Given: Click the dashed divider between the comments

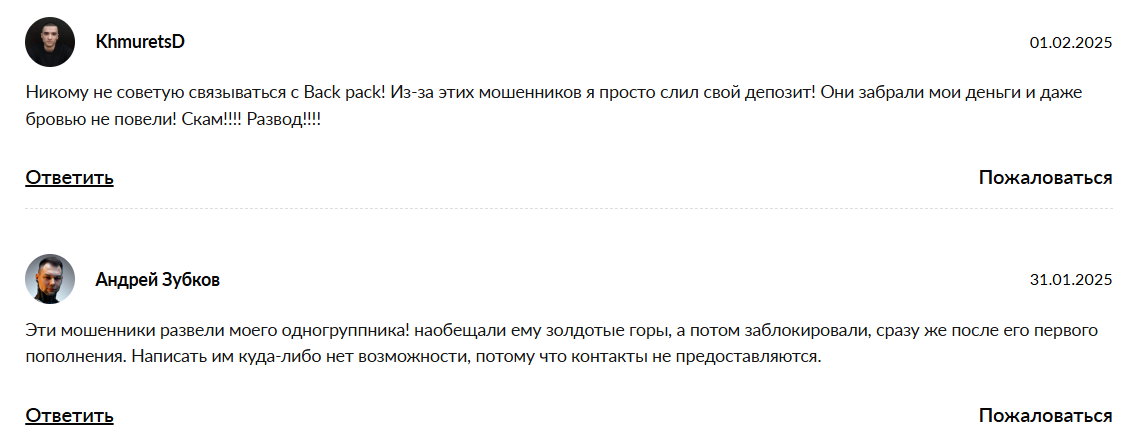Looking at the screenshot, I should [568, 208].
